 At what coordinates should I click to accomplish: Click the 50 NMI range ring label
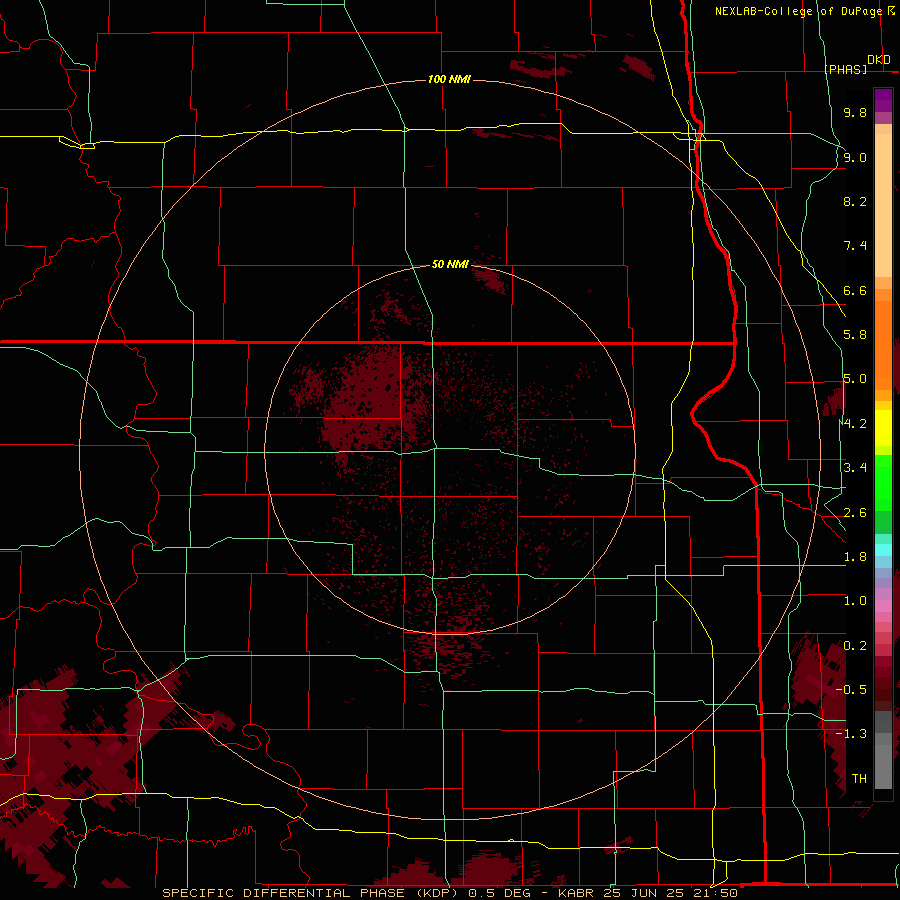[450, 264]
